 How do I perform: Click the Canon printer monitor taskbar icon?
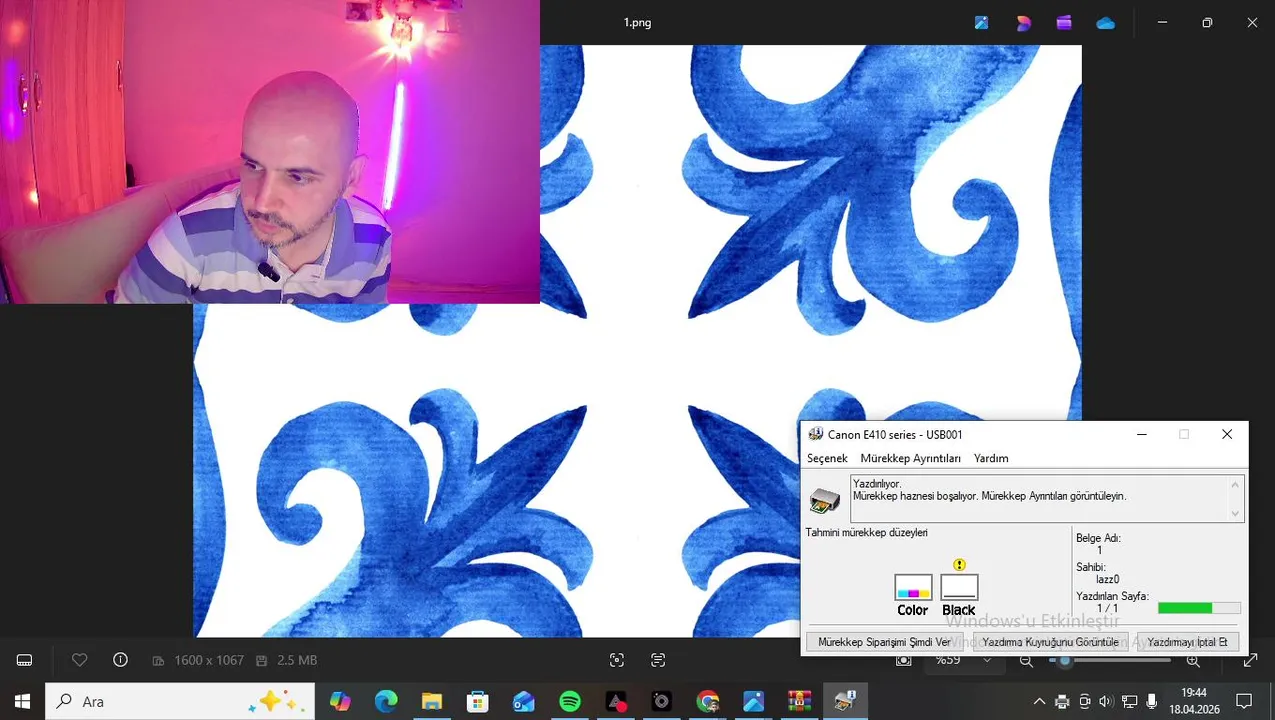click(x=845, y=701)
